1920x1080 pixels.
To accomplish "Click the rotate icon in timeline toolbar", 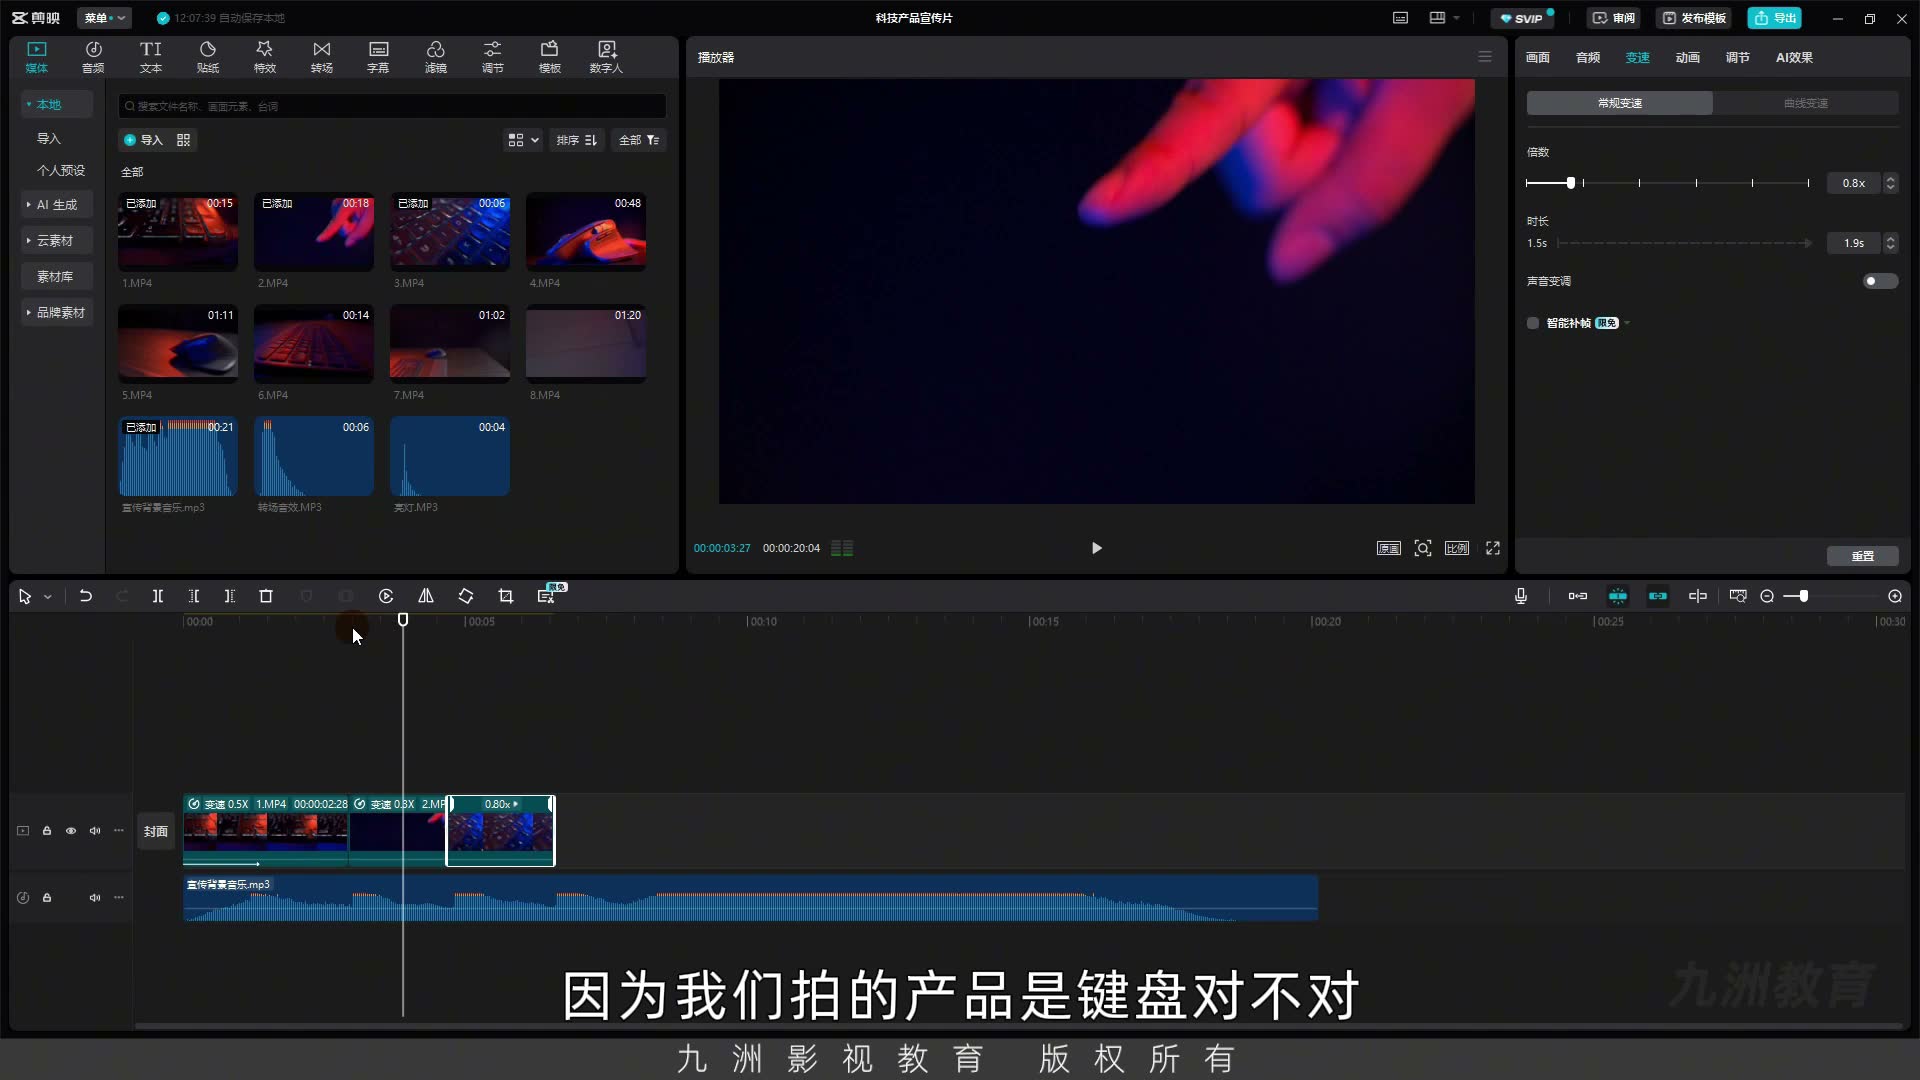I will click(x=466, y=596).
